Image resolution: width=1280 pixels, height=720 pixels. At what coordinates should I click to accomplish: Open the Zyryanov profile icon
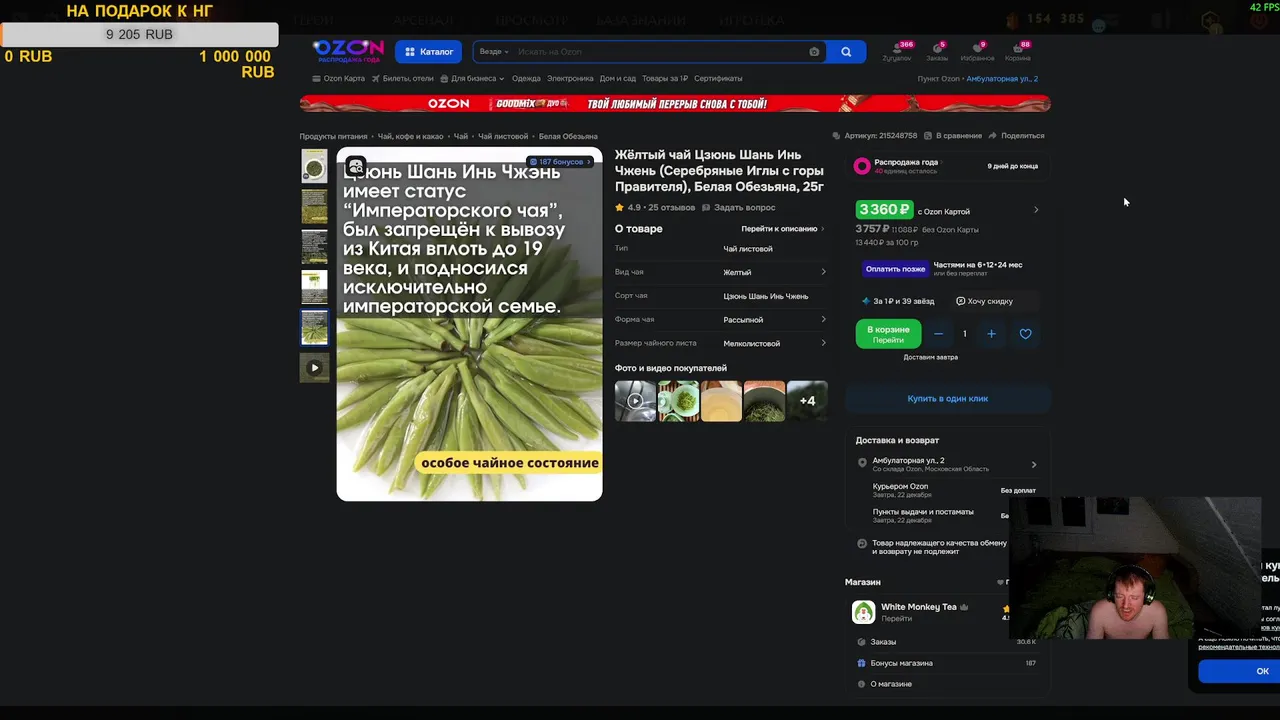pos(897,51)
